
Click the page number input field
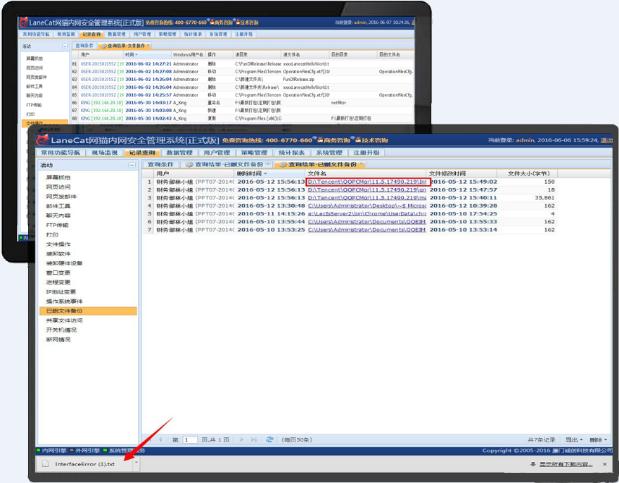pos(189,440)
